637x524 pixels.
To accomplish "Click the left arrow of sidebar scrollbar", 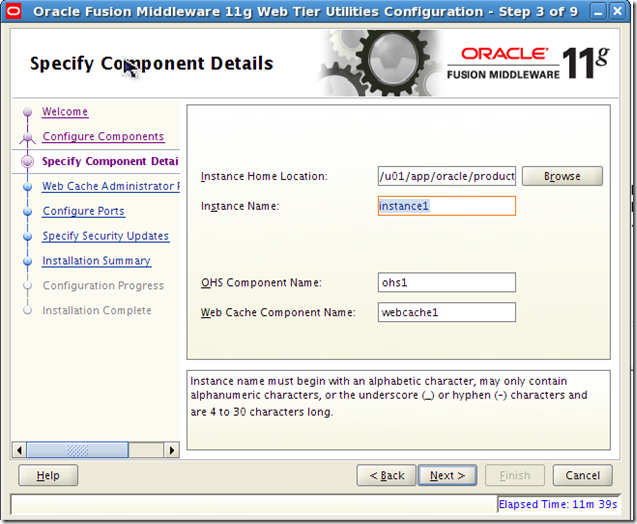I will 19,450.
